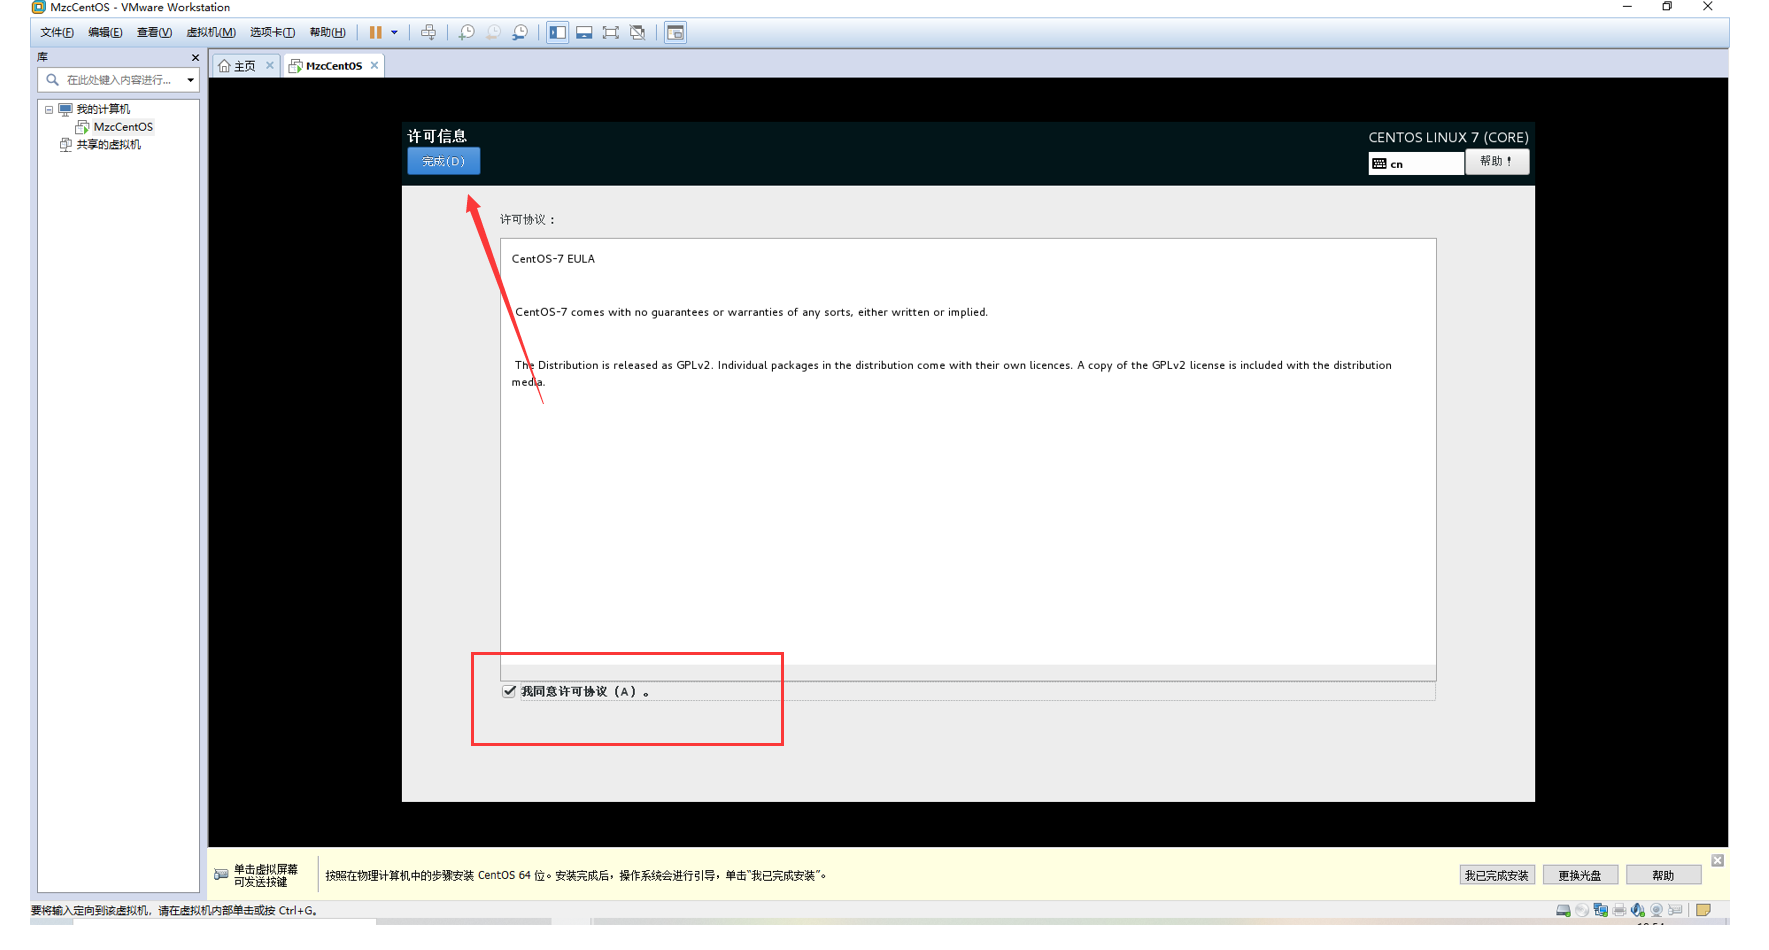
Task: Click the CentOS-7 EULA title text
Action: (553, 259)
